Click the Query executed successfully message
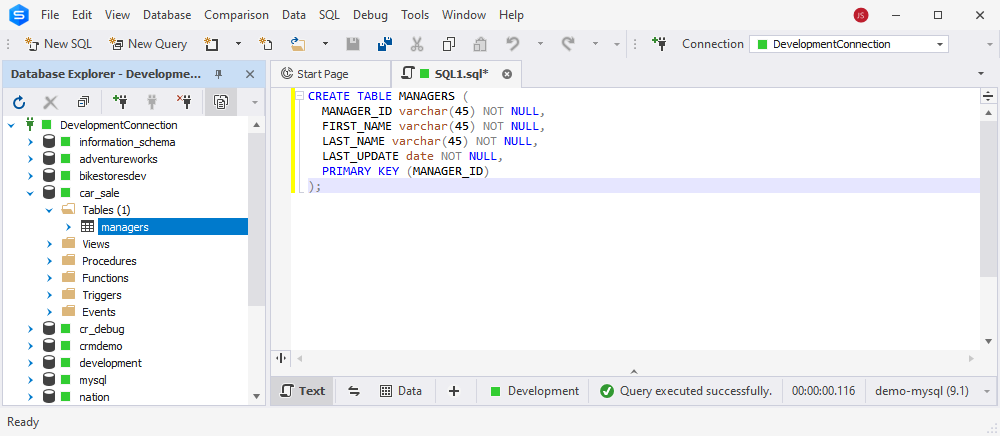 [696, 391]
